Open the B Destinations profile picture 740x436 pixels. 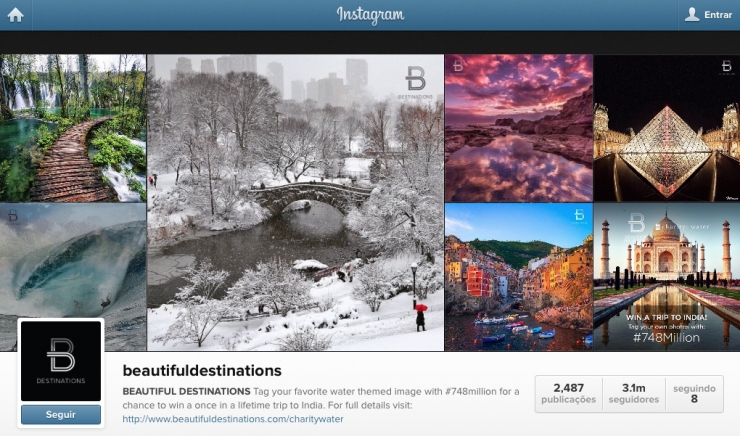61,361
